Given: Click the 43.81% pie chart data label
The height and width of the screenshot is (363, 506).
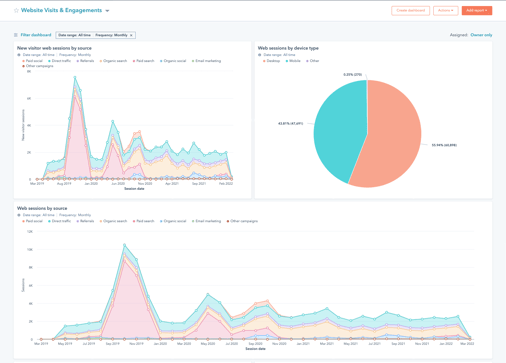Looking at the screenshot, I should coord(290,124).
